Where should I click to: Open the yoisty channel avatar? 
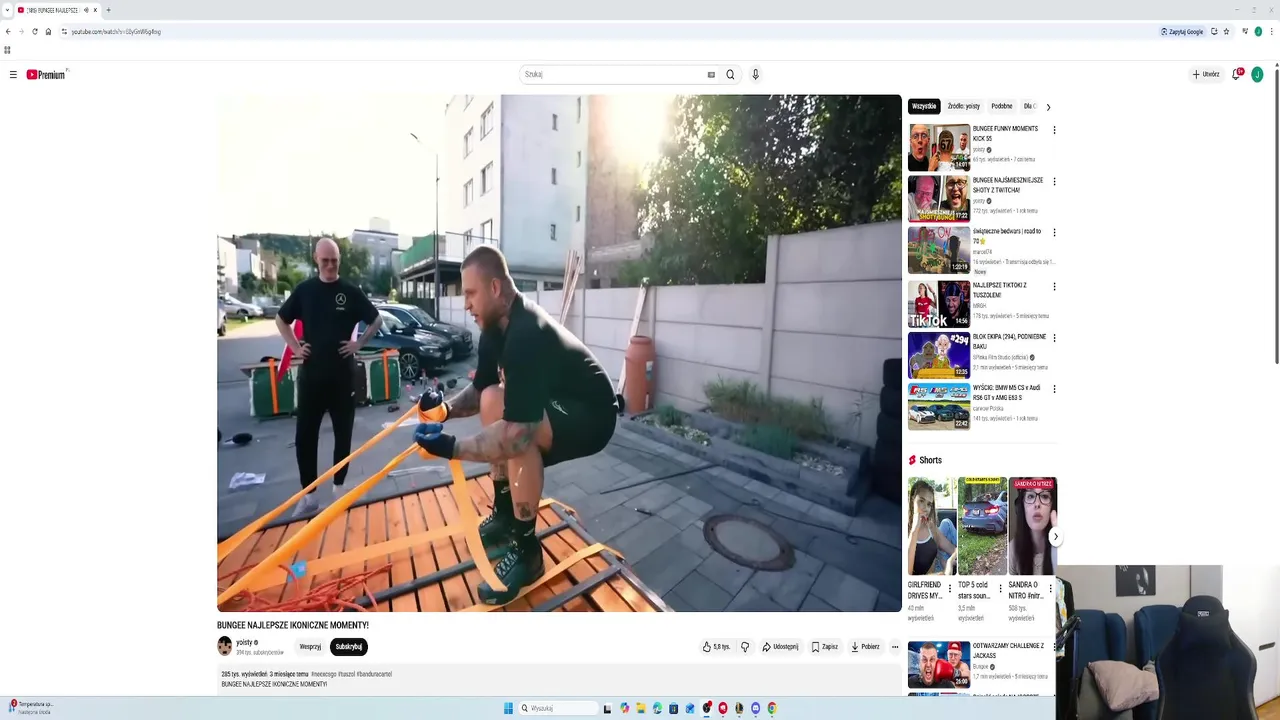[225, 646]
